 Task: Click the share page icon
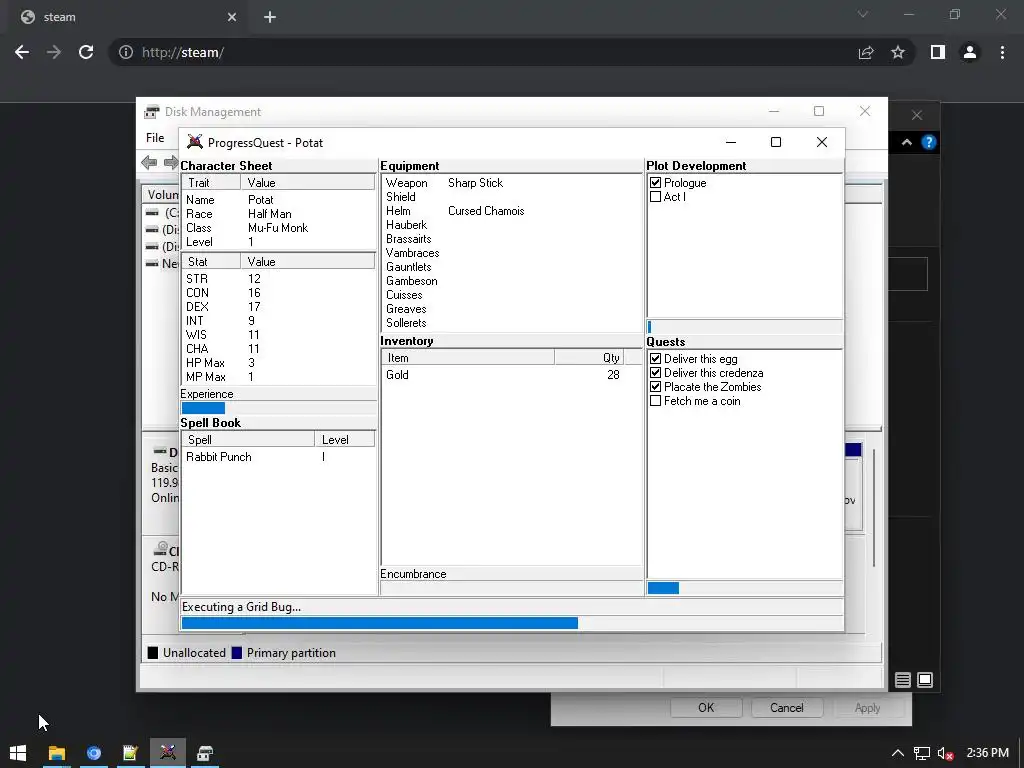[866, 52]
